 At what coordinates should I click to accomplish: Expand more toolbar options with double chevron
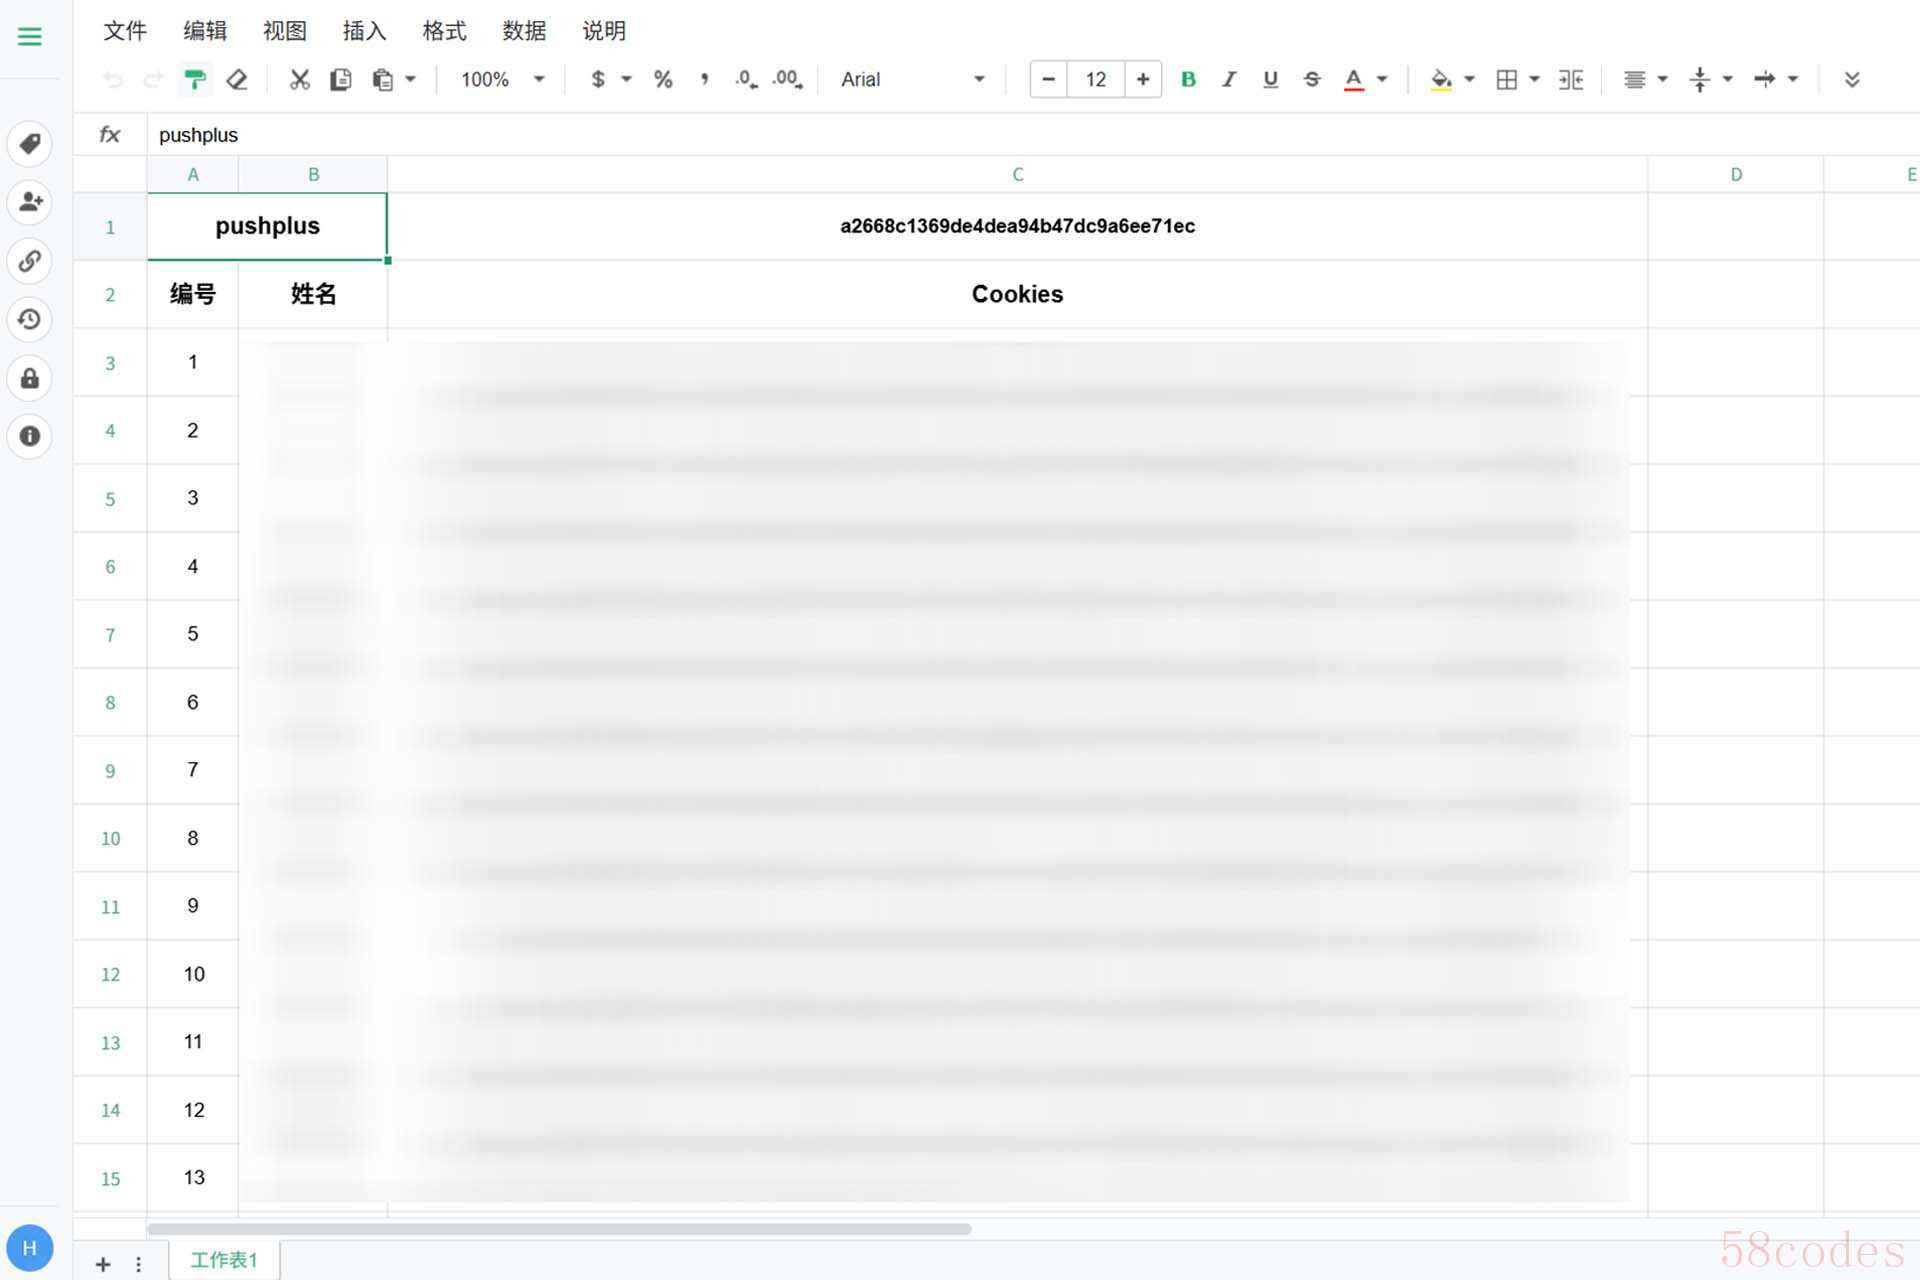click(1852, 79)
